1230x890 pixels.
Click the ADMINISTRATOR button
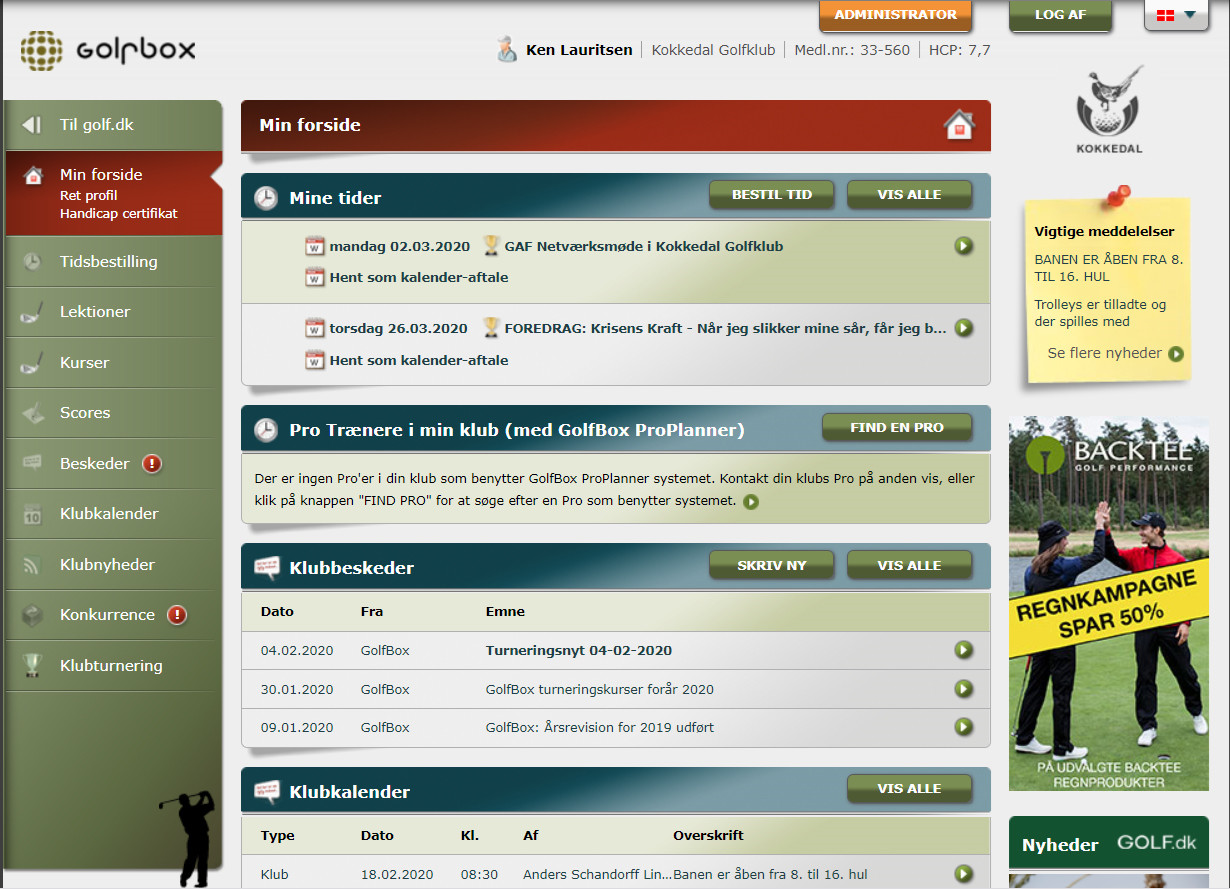(896, 15)
